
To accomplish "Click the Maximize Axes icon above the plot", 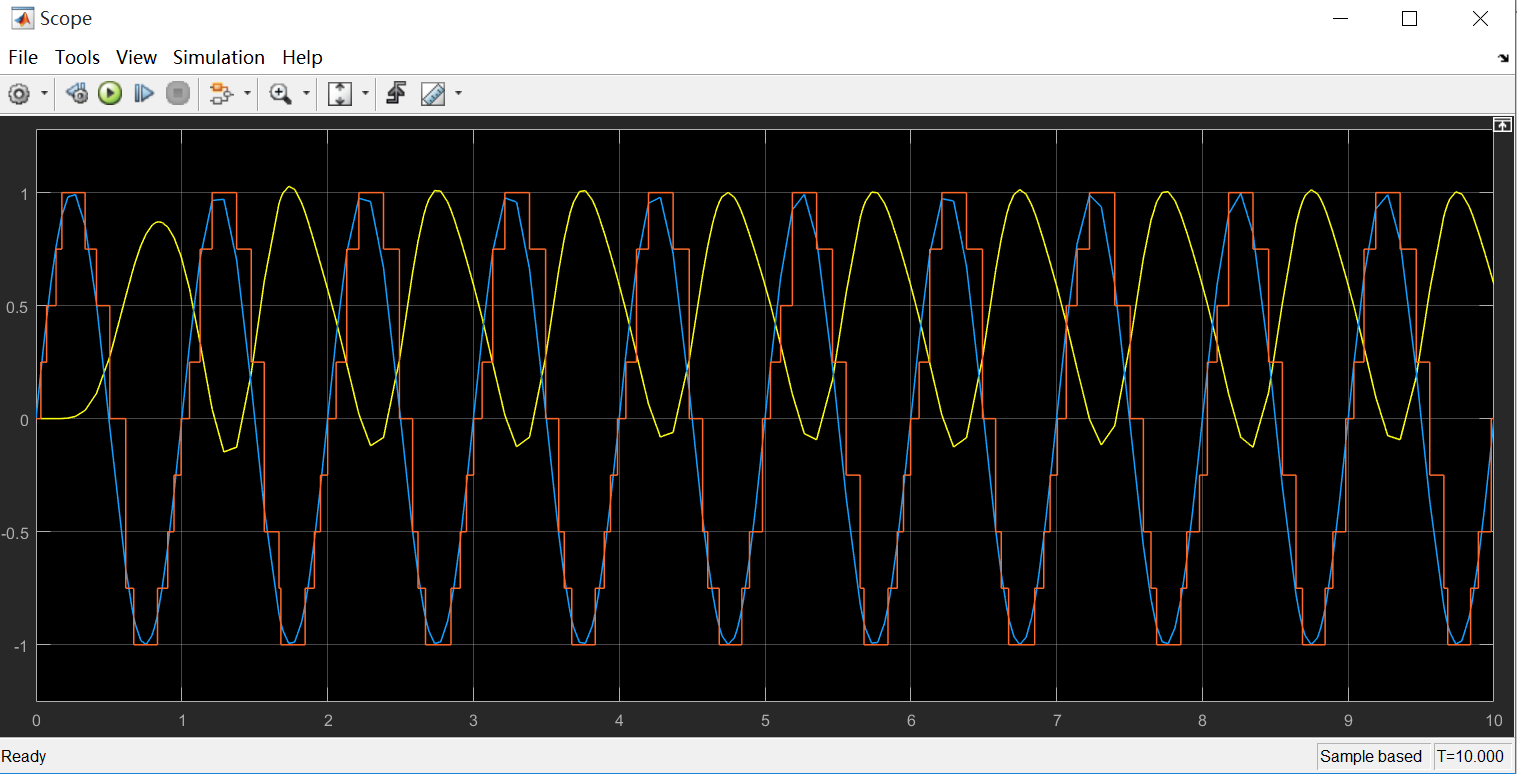I will point(1501,125).
